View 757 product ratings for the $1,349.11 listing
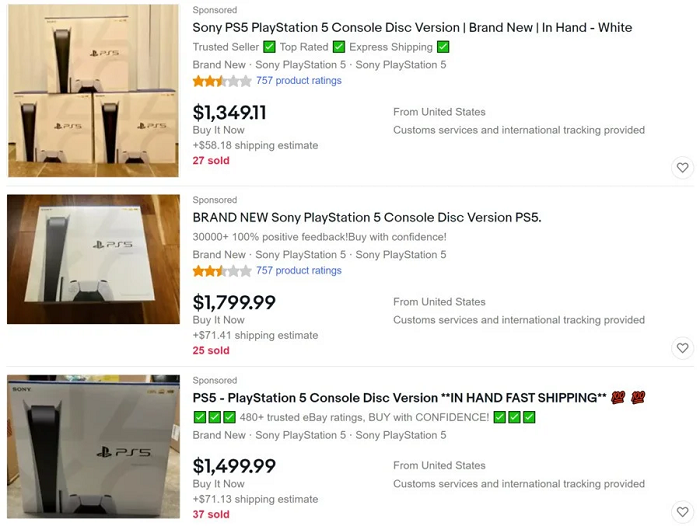The width and height of the screenshot is (700, 526). pos(299,81)
